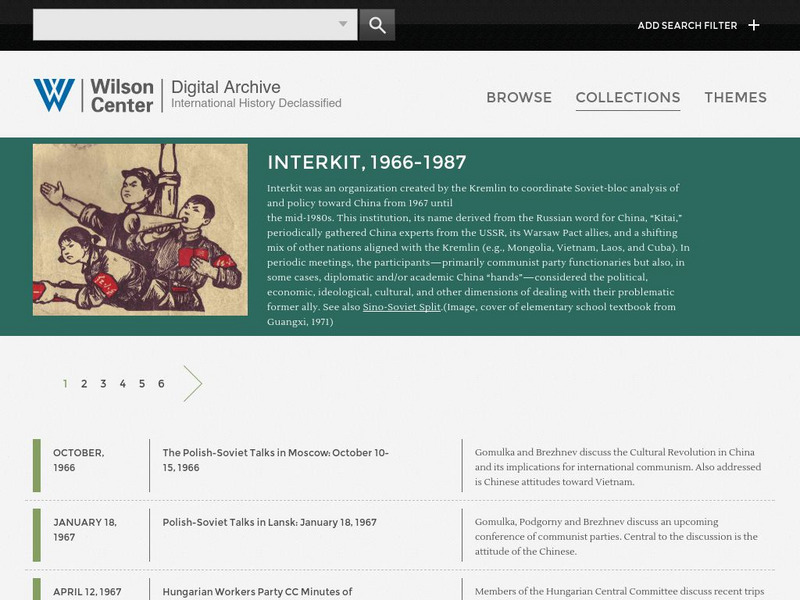Click Wilson Center logo text
The image size is (800, 600).
(122, 95)
